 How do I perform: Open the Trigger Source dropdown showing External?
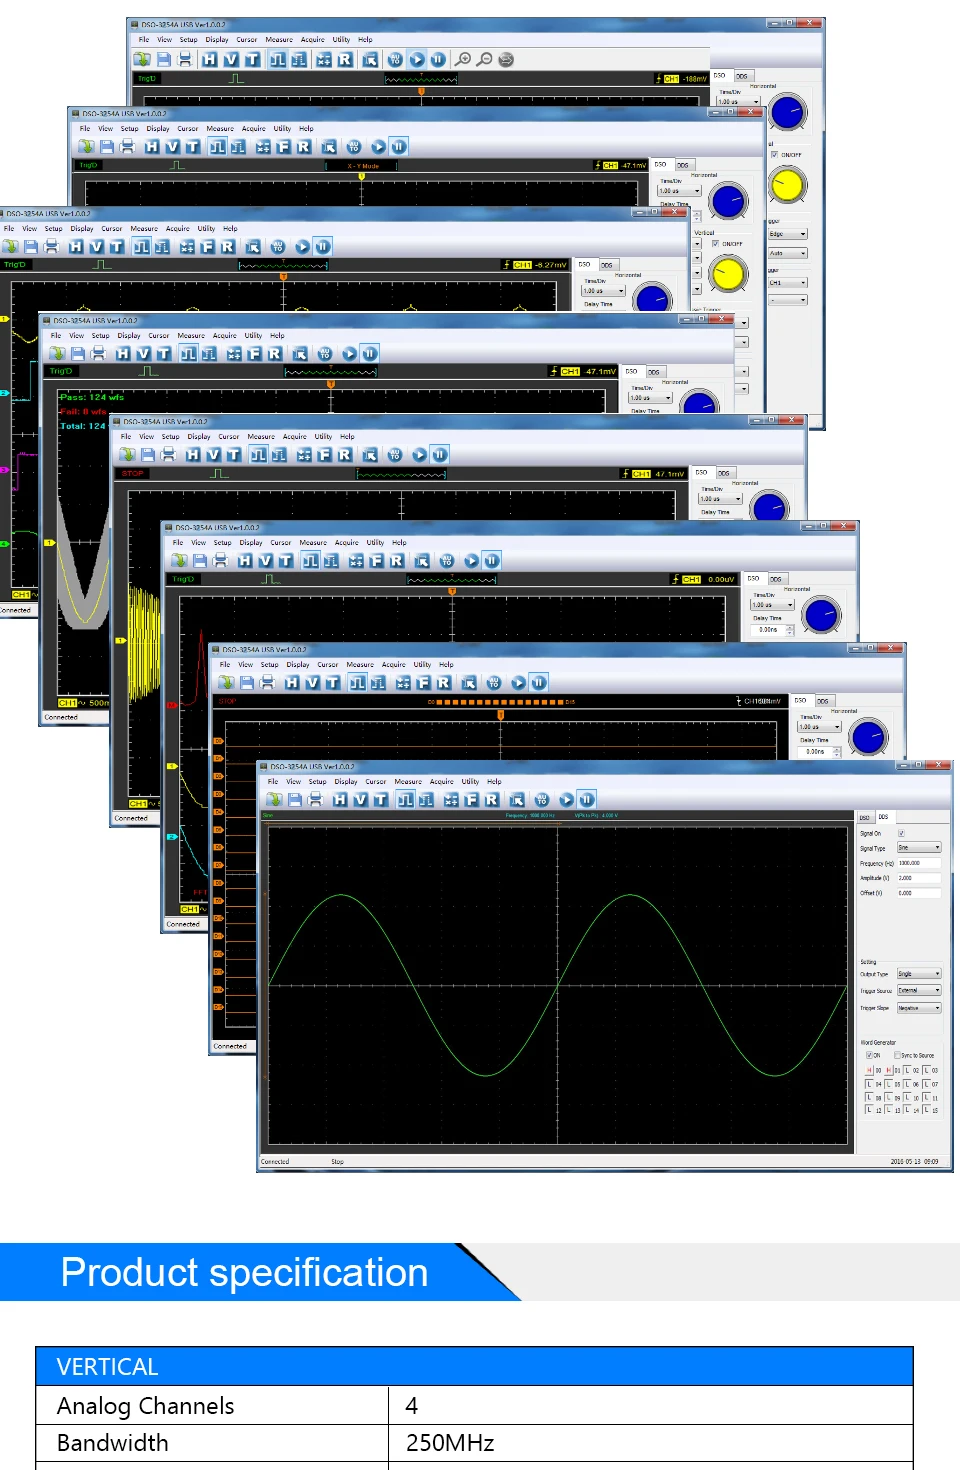click(x=919, y=990)
